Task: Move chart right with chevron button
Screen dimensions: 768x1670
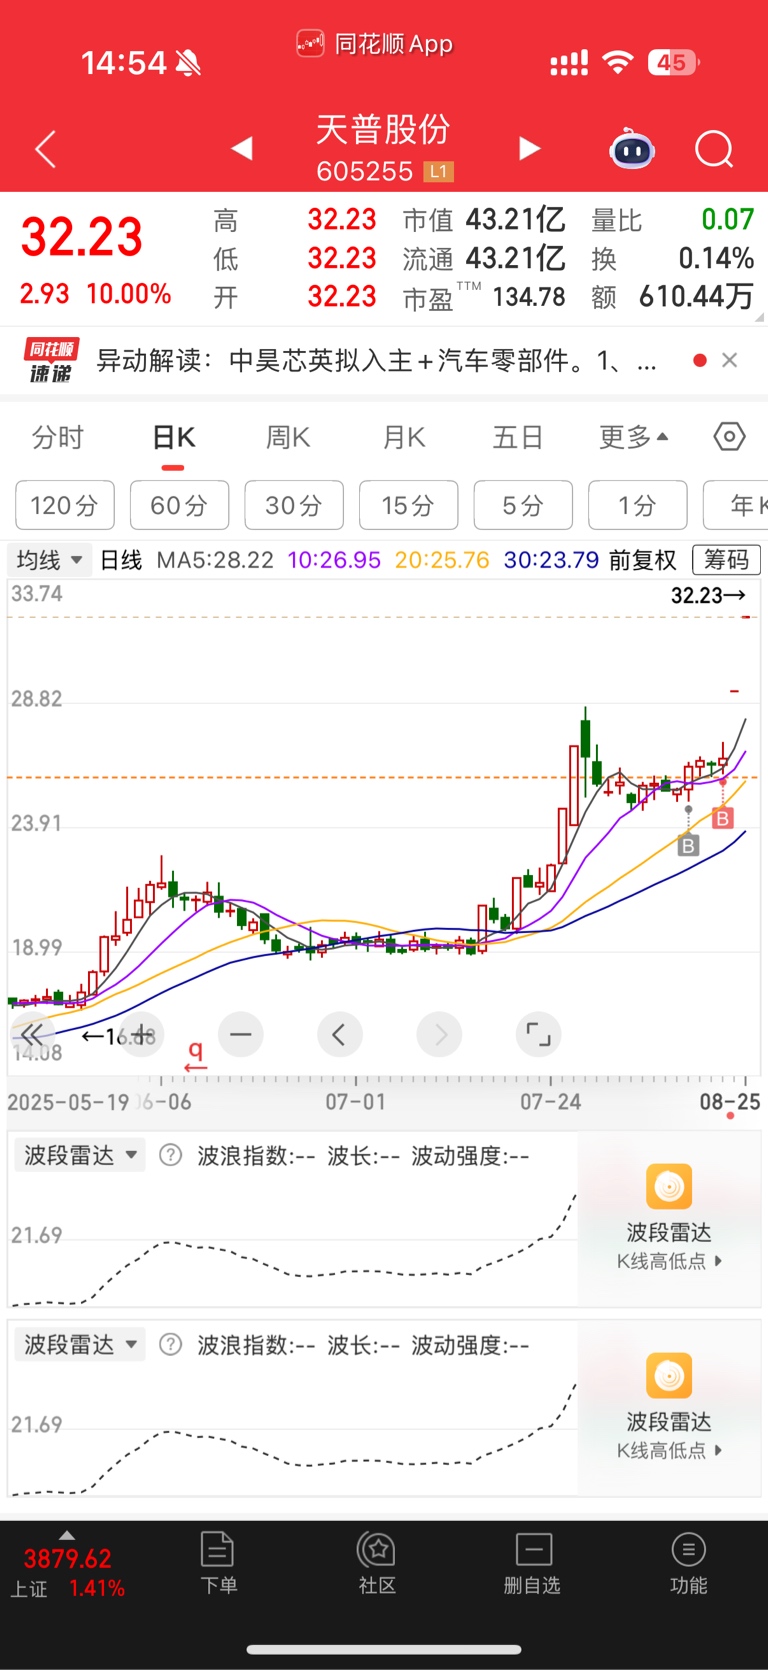Action: [x=440, y=1034]
